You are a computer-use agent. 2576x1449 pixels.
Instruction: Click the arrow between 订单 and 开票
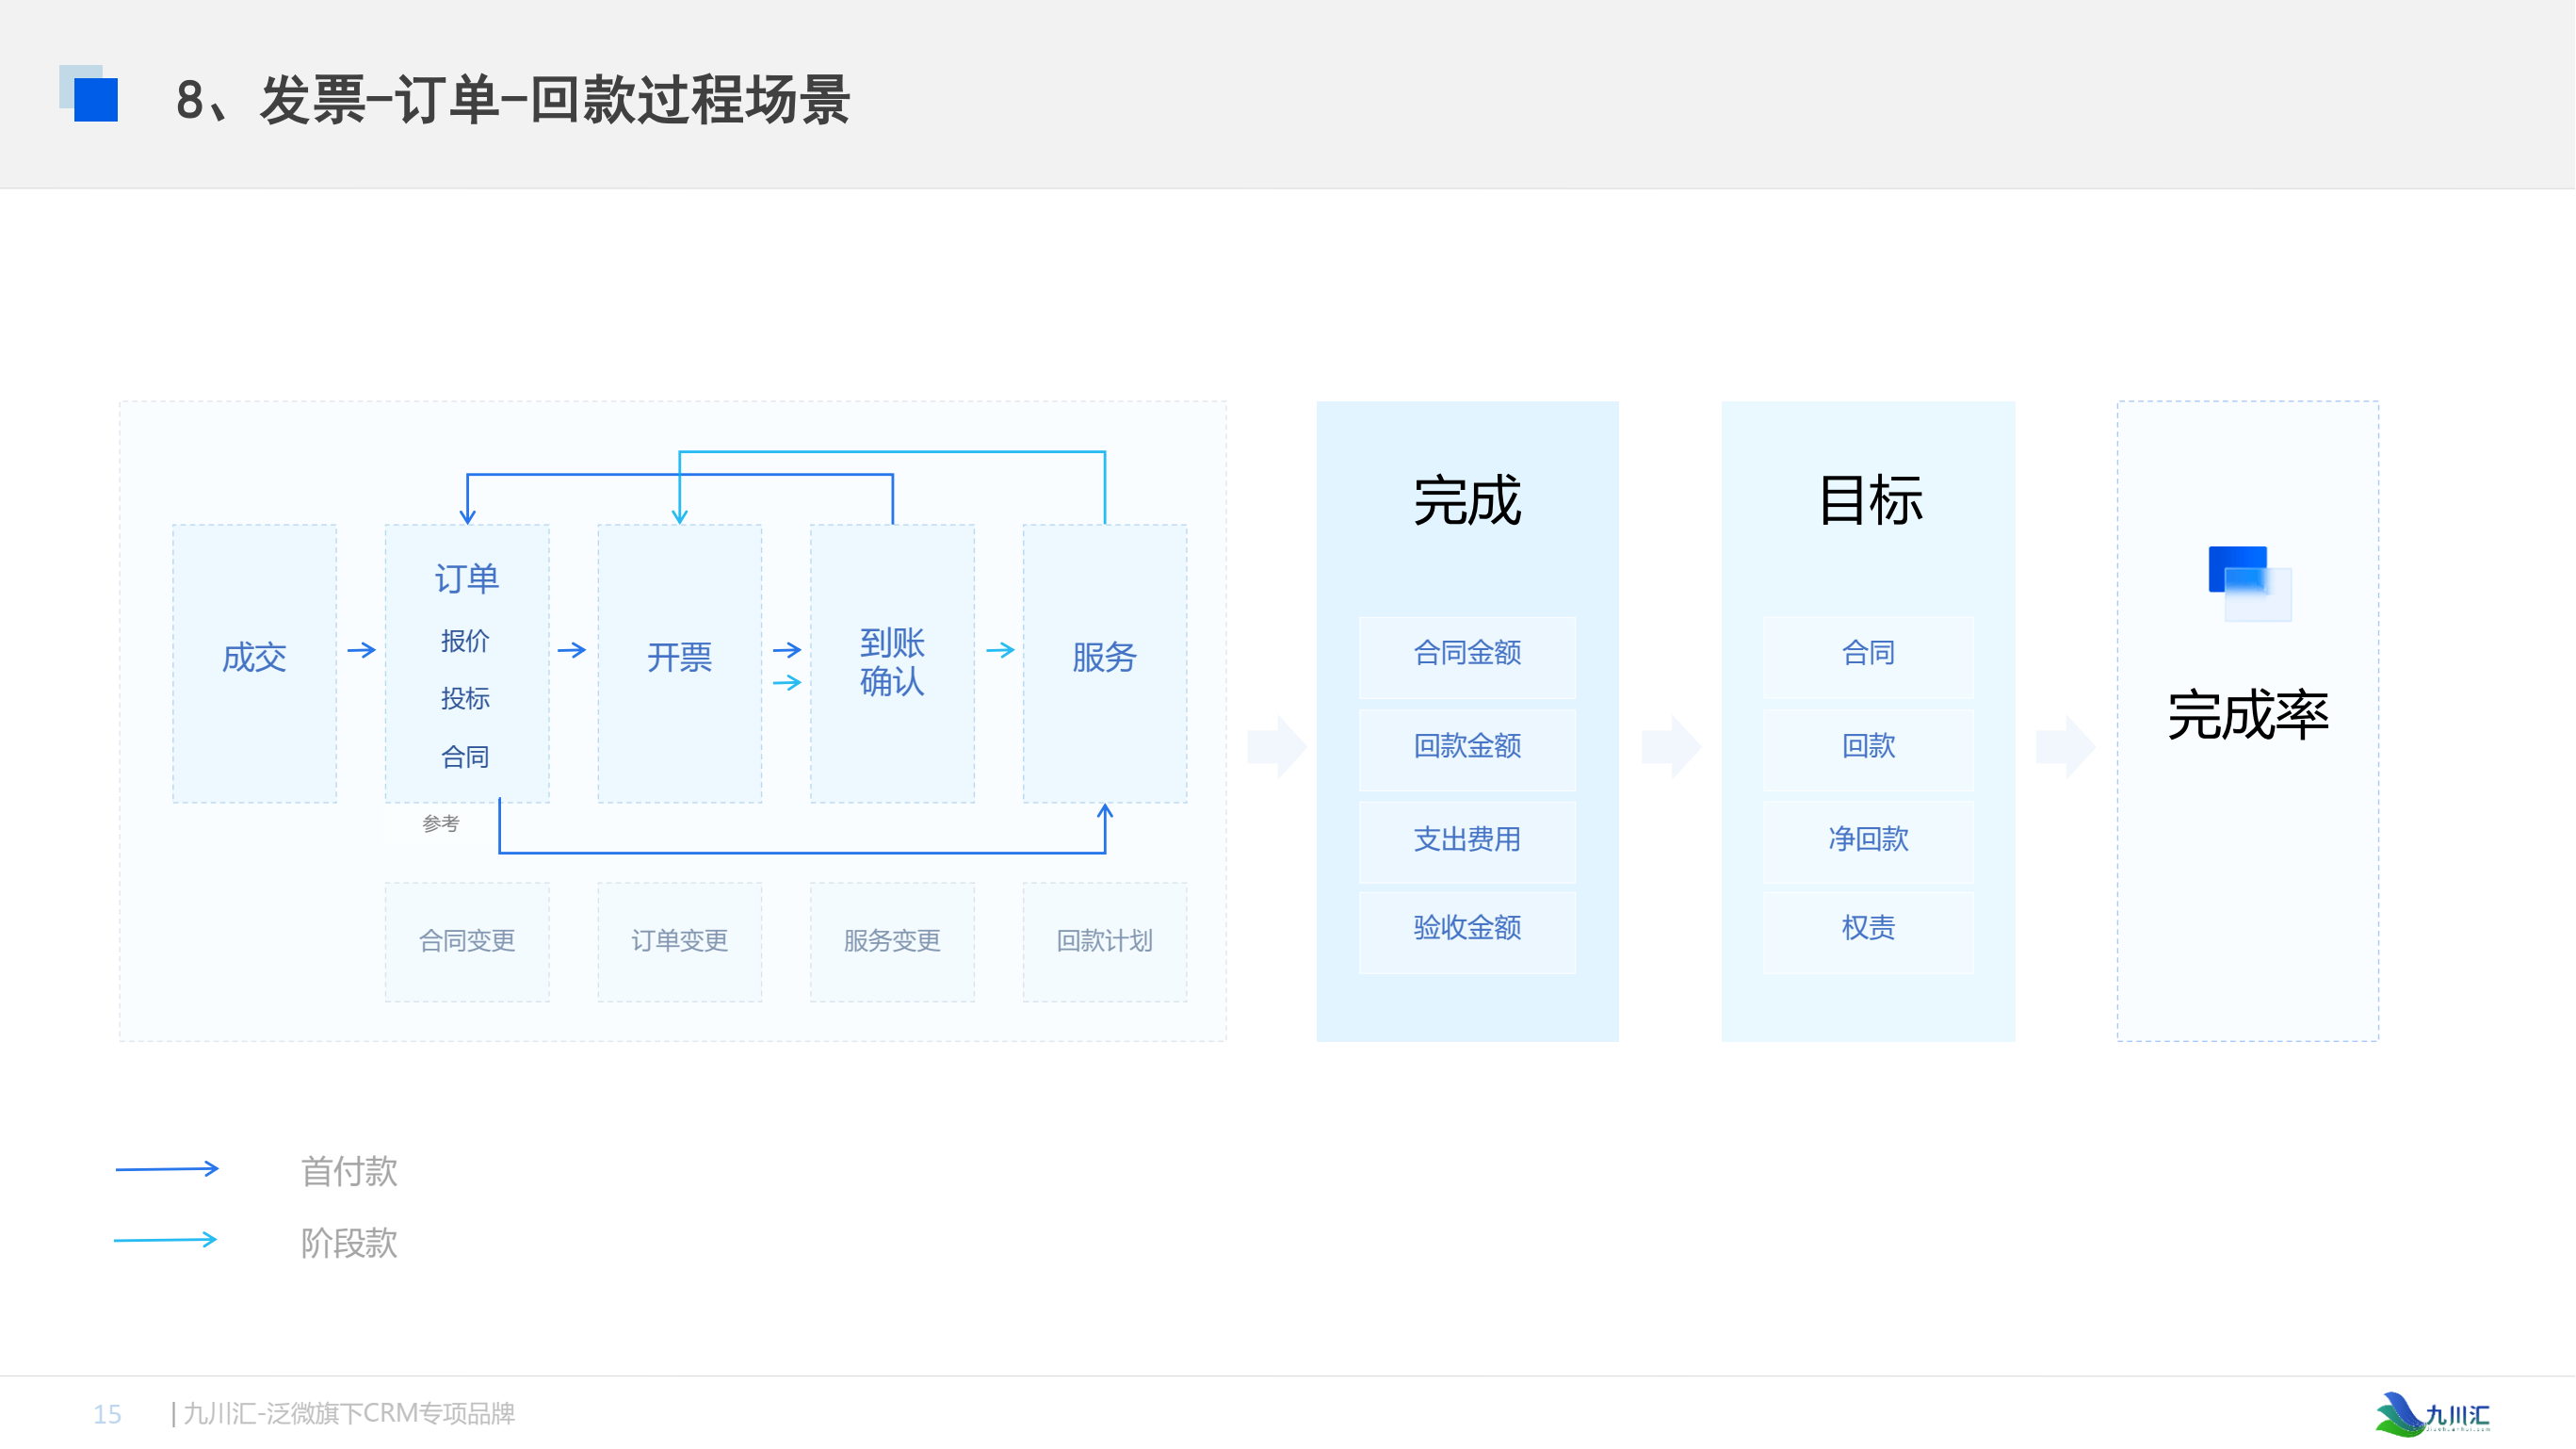pyautogui.click(x=572, y=650)
